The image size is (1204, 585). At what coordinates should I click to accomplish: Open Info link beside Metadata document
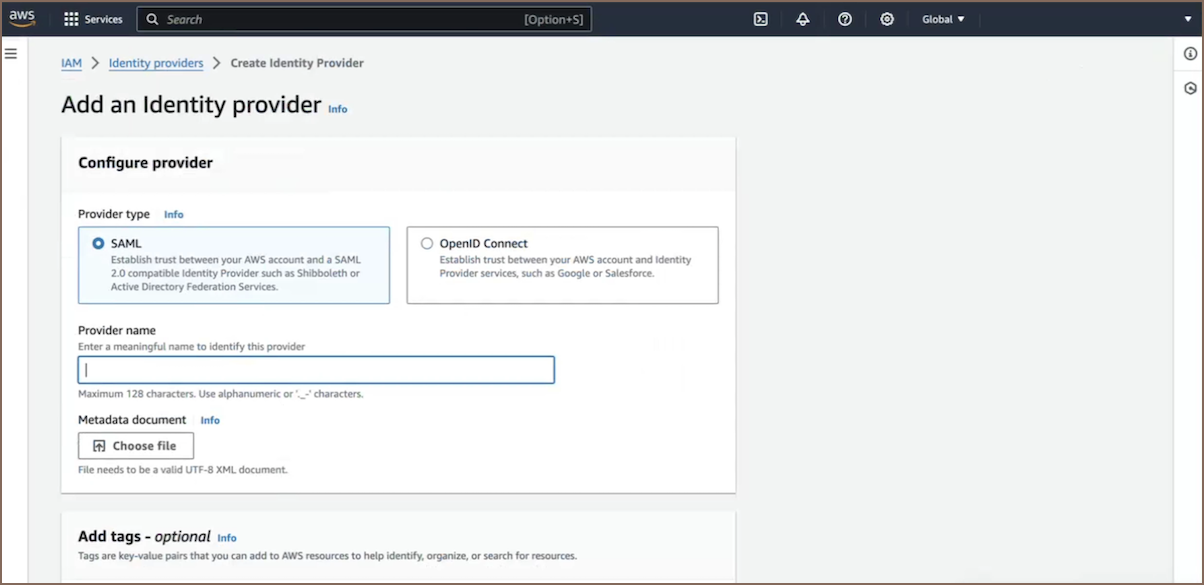[210, 420]
